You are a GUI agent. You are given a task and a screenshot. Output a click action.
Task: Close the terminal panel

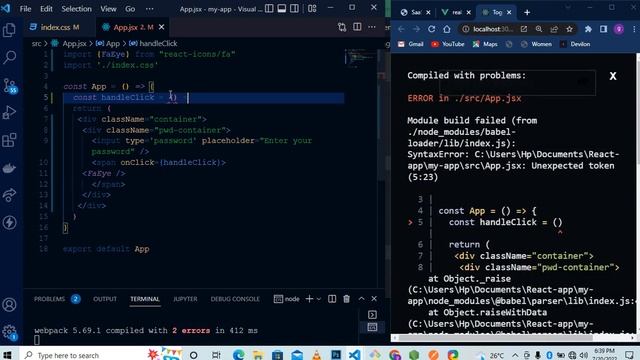coord(374,299)
